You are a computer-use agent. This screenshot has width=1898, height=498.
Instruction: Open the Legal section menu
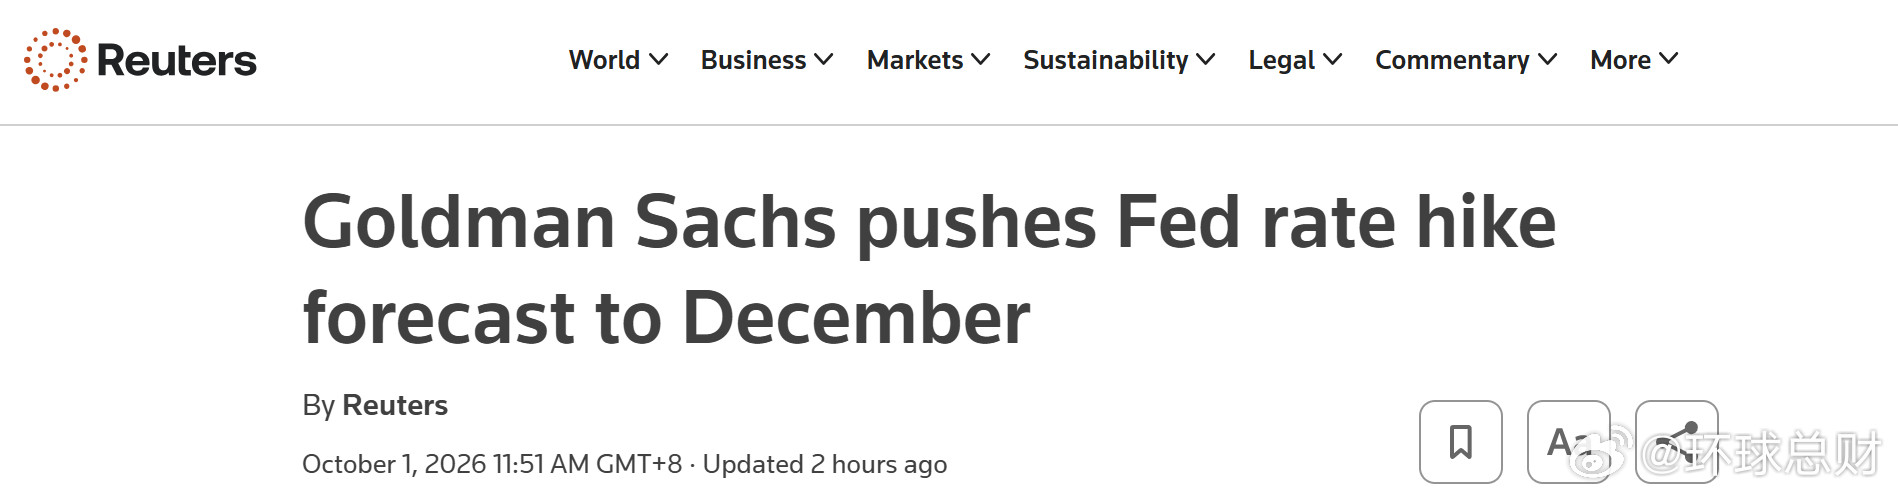1281,60
